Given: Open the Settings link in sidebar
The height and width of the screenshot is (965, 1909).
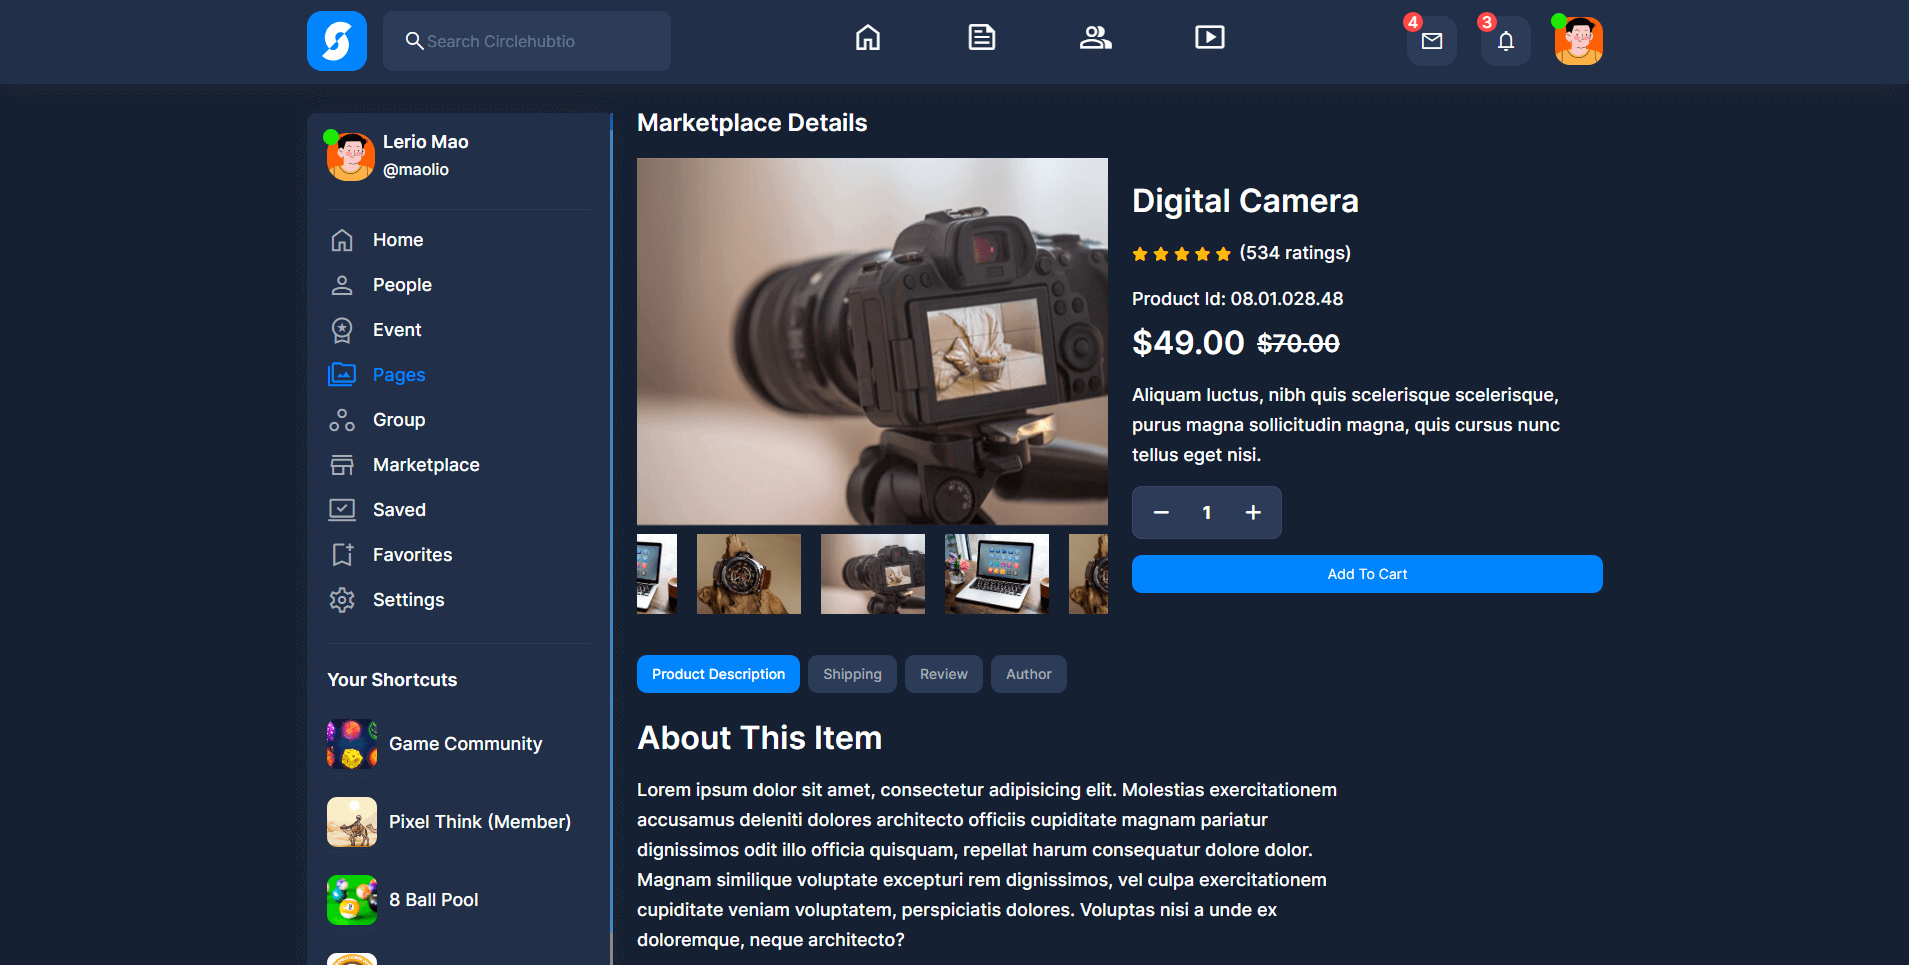Looking at the screenshot, I should tap(408, 600).
